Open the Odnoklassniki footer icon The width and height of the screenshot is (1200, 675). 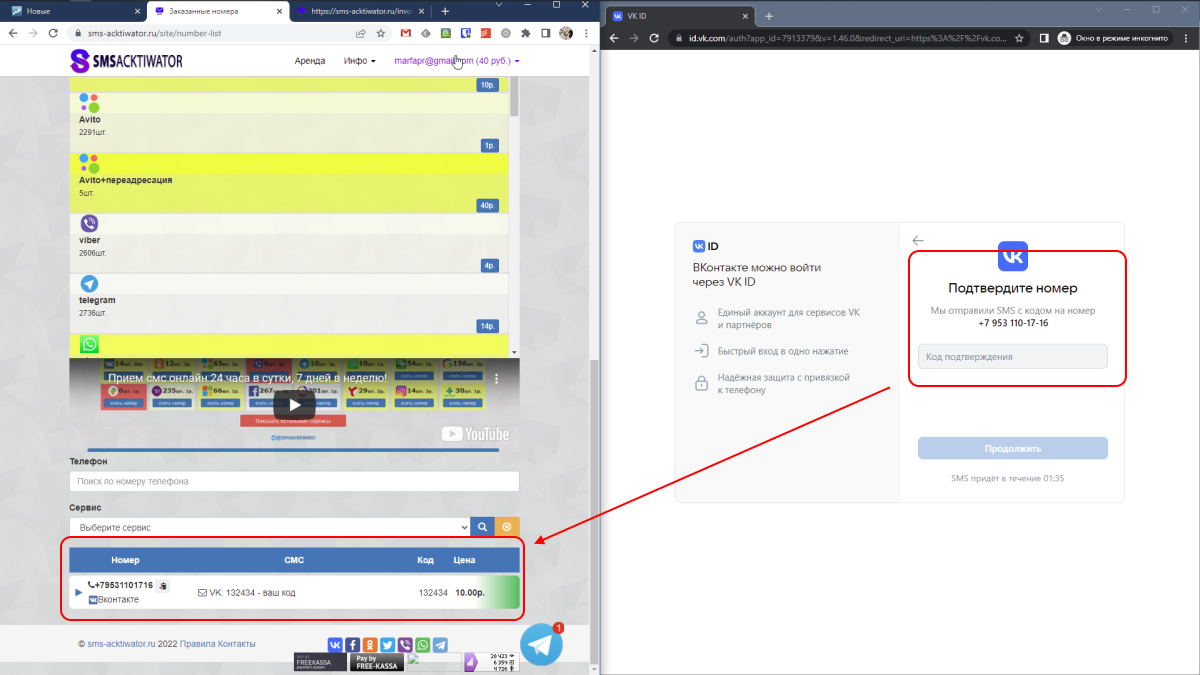pos(370,645)
